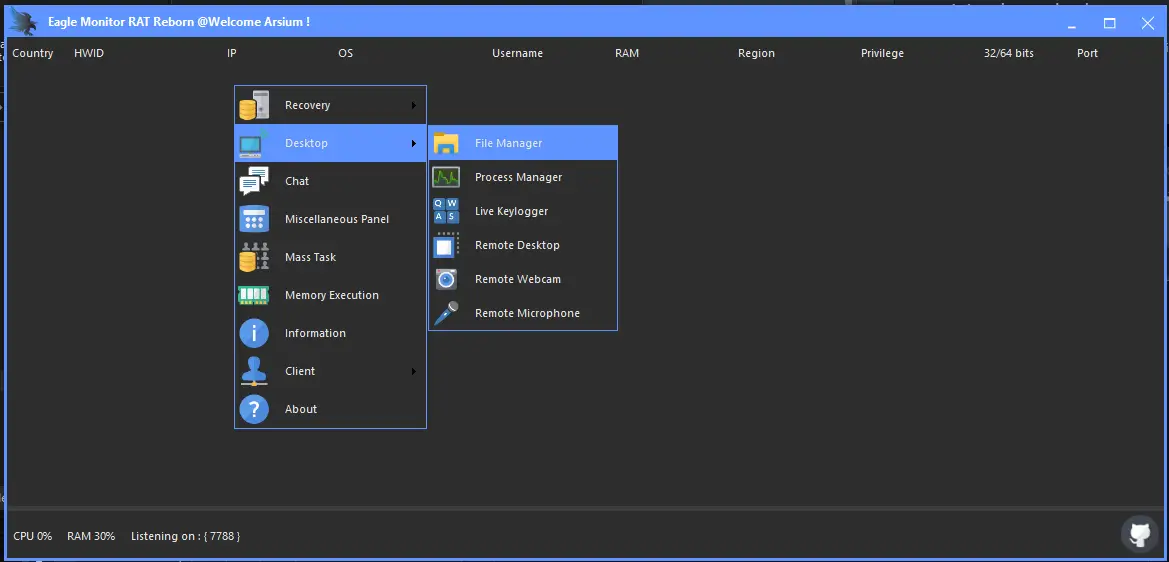The height and width of the screenshot is (562, 1169).
Task: Click the Remote Microphone icon
Action: click(446, 313)
